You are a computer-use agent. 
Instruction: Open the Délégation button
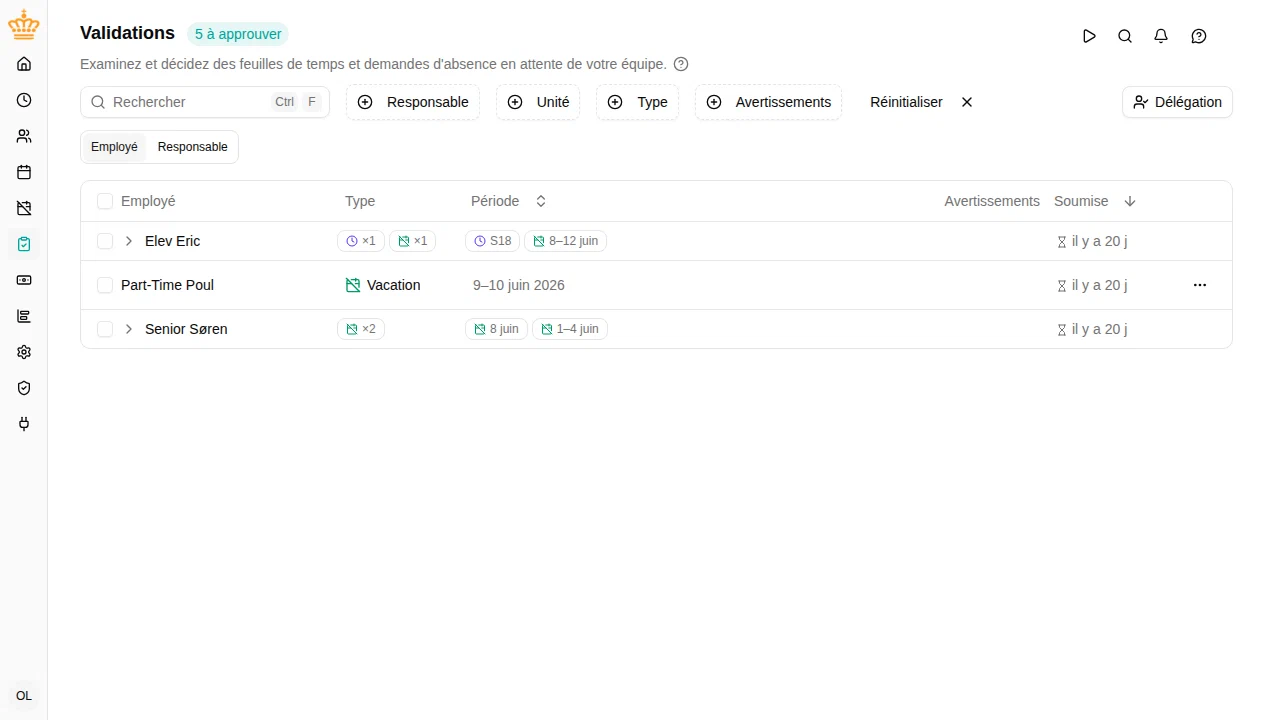pyautogui.click(x=1177, y=102)
